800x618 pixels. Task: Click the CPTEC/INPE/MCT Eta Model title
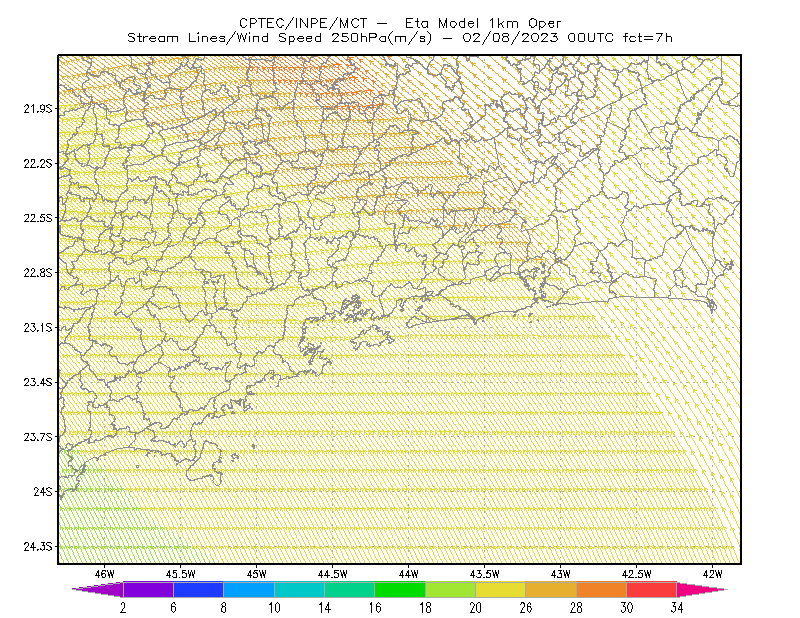point(400,23)
